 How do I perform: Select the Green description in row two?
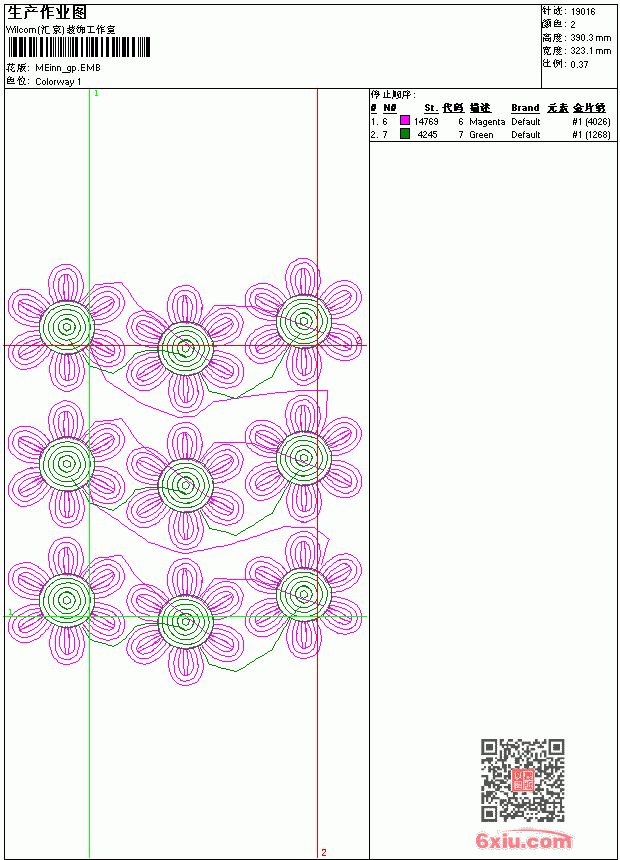pyautogui.click(x=481, y=135)
